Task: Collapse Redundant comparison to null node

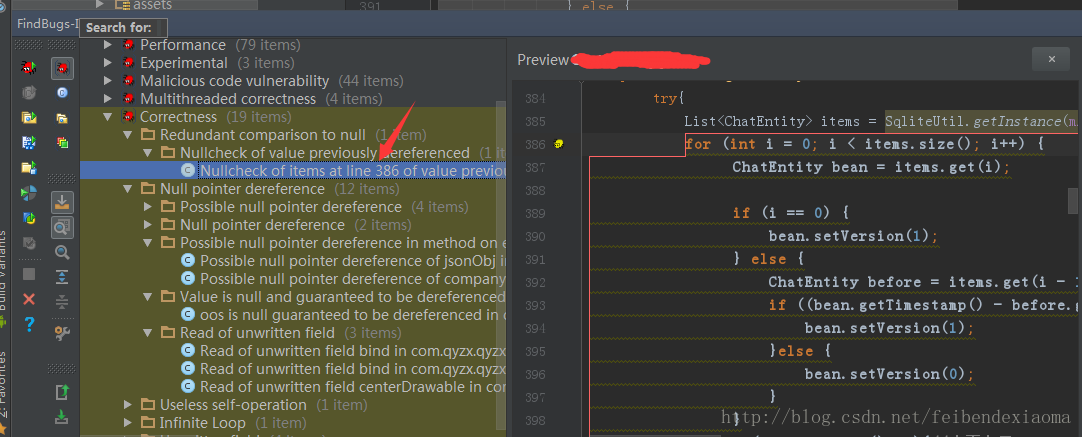Action: pyautogui.click(x=127, y=135)
